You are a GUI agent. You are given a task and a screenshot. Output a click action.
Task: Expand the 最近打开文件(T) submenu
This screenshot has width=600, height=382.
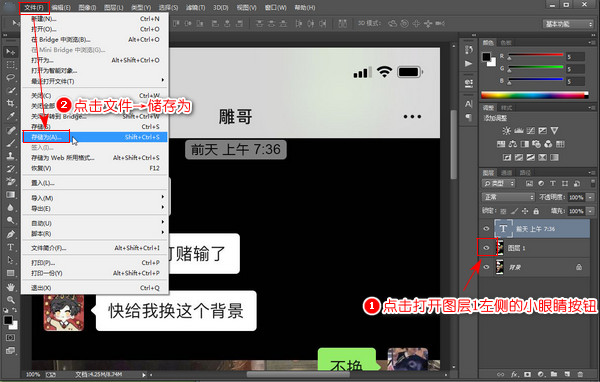[95, 81]
